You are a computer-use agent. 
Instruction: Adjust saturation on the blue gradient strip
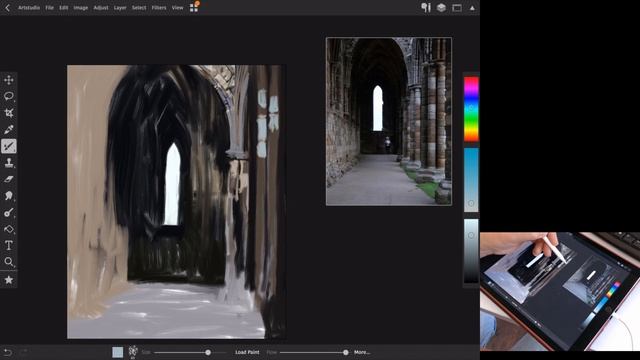[471, 180]
